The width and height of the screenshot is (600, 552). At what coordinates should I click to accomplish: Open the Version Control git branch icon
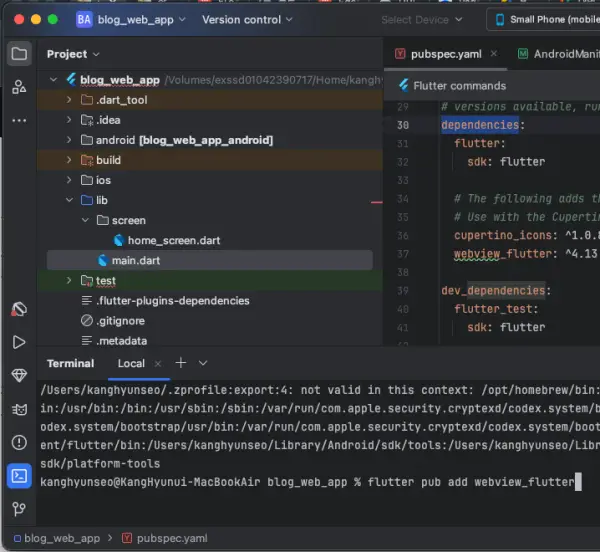(x=19, y=509)
